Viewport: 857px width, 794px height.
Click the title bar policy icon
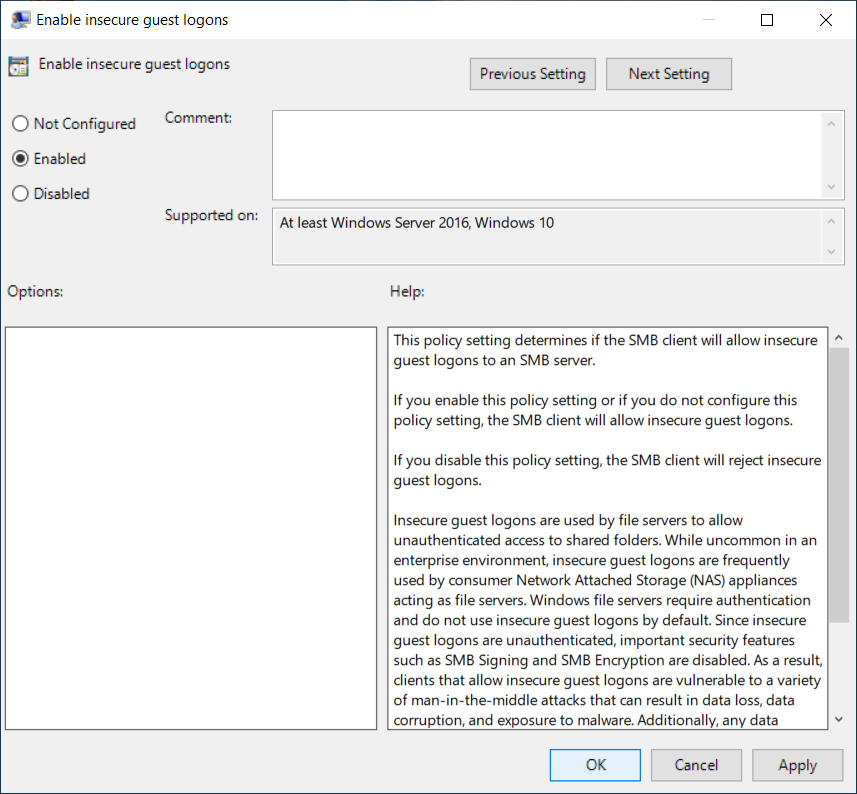[19, 19]
